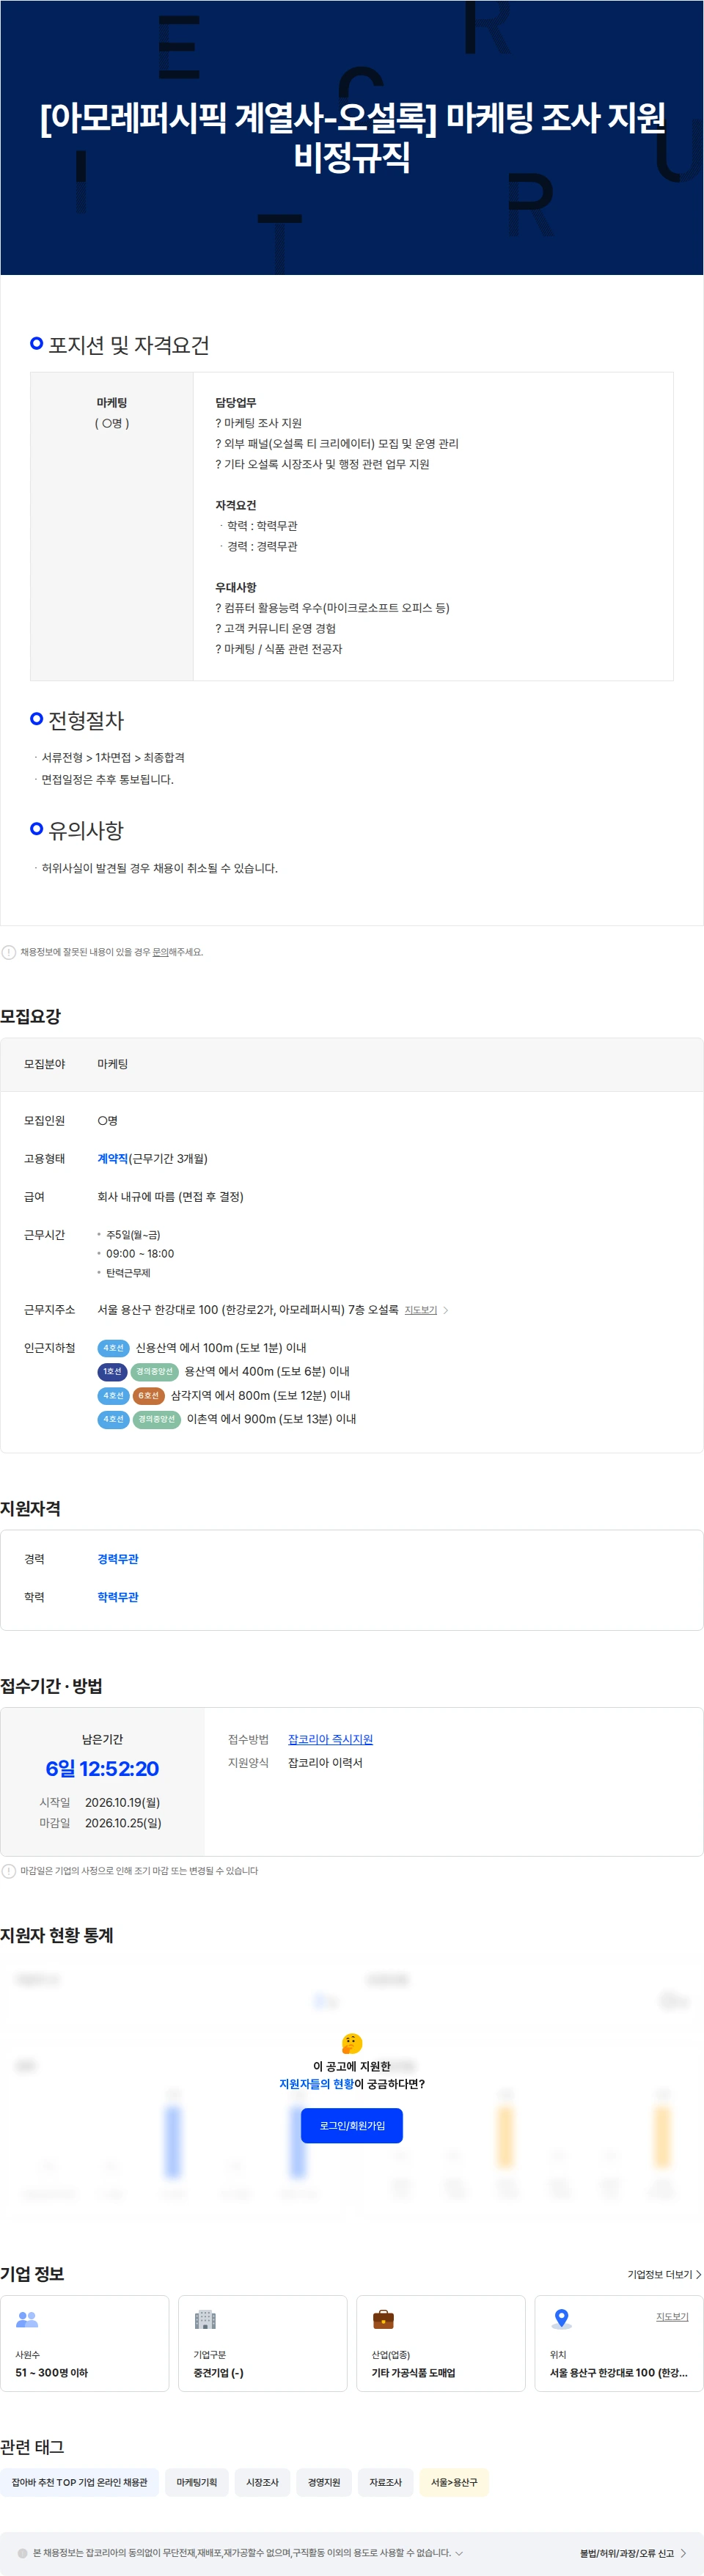
Task: Click the 경의중앙선 badge beside 용산역
Action: click(x=155, y=1371)
